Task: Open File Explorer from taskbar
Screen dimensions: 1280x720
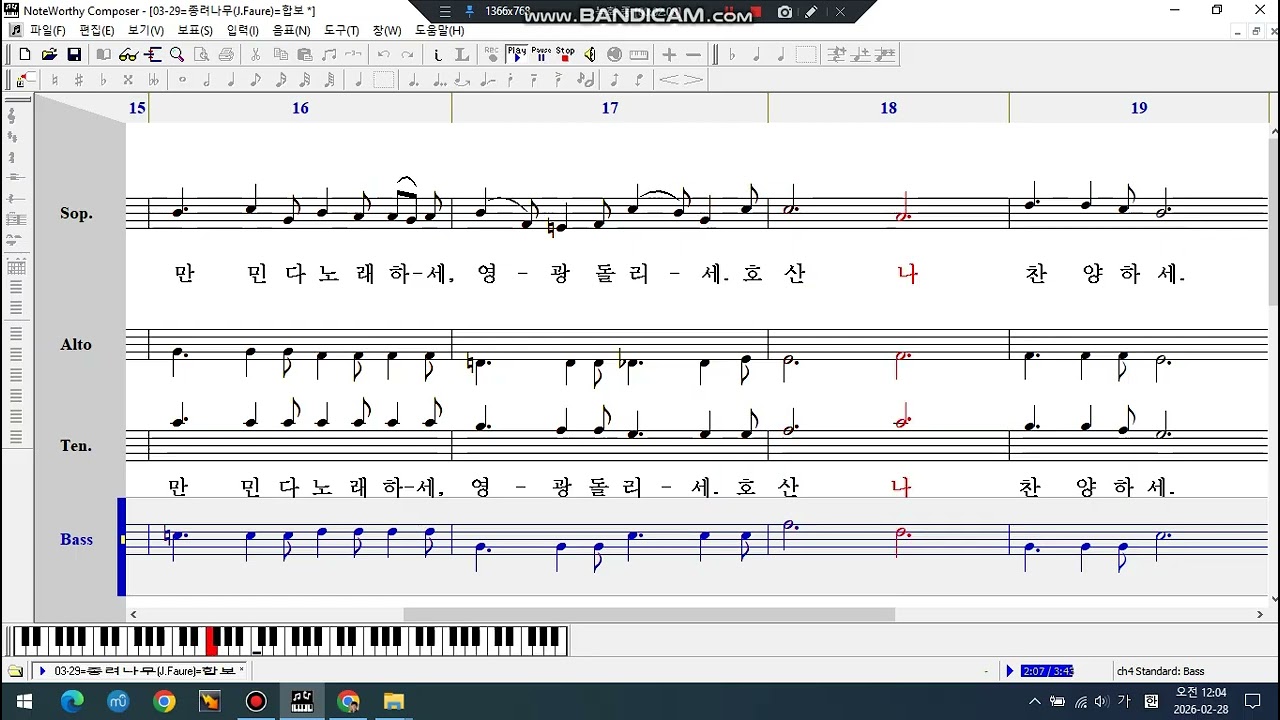Action: click(x=394, y=701)
